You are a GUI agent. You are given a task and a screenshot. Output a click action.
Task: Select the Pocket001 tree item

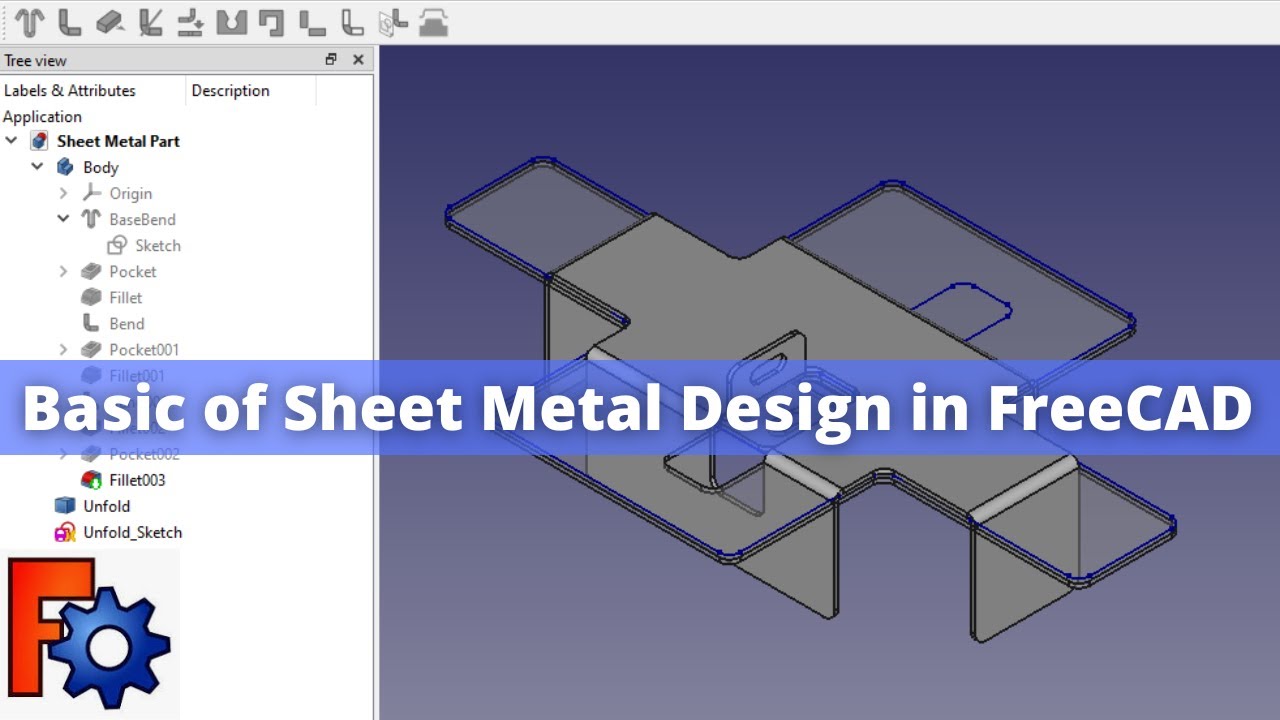(145, 349)
